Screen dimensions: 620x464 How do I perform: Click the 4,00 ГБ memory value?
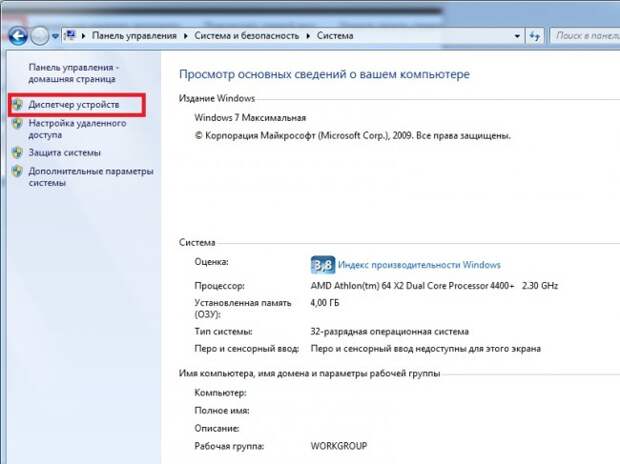click(325, 303)
